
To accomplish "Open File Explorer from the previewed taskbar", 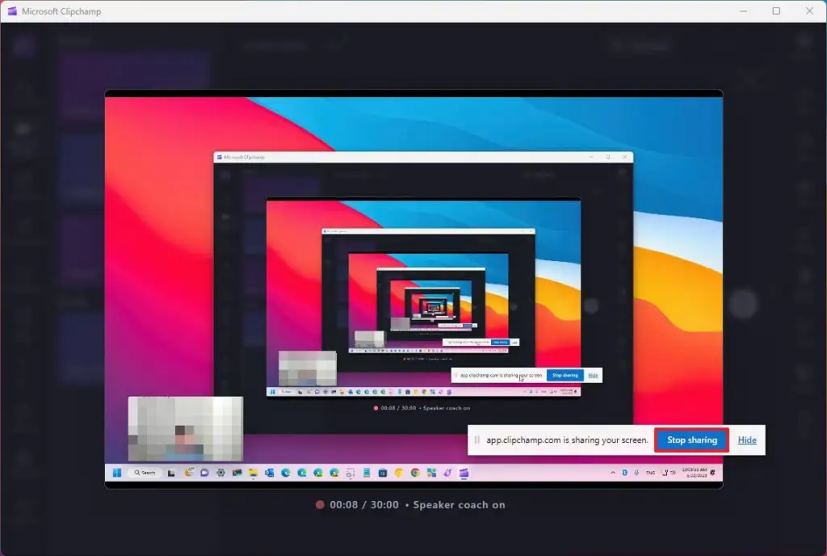I will 253,473.
